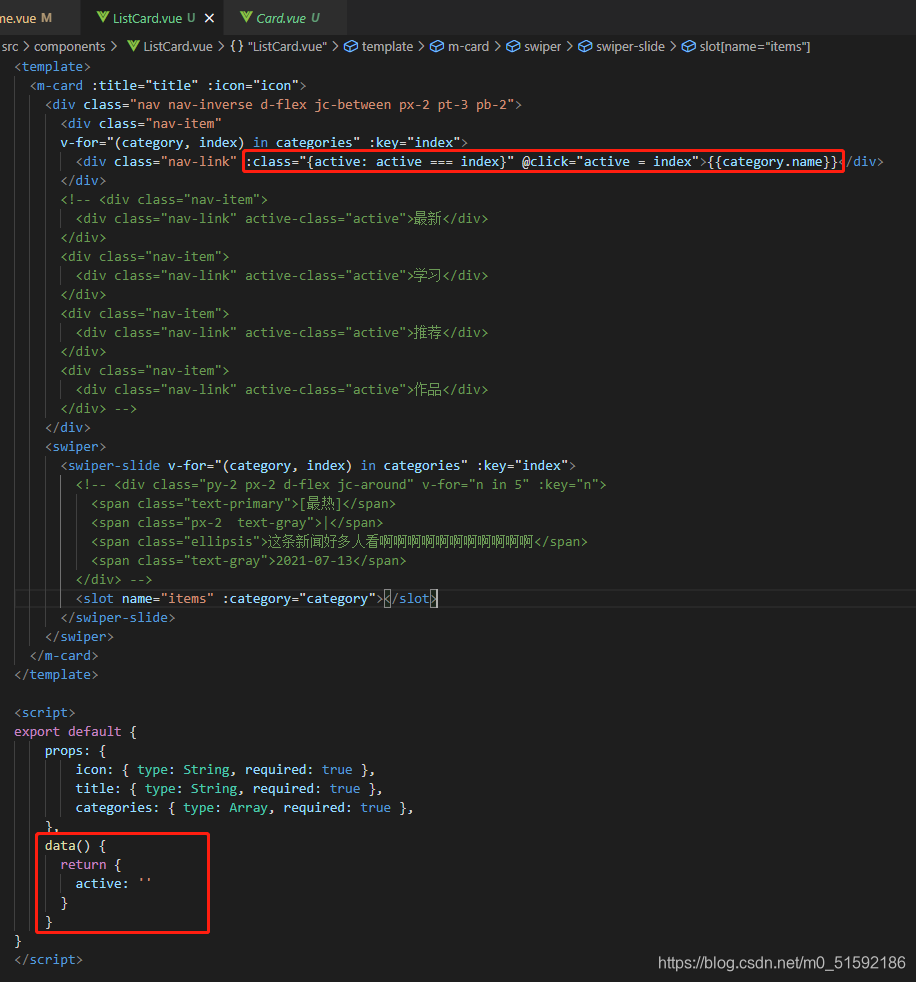
Task: Click the span with [最热] text
Action: (244, 504)
